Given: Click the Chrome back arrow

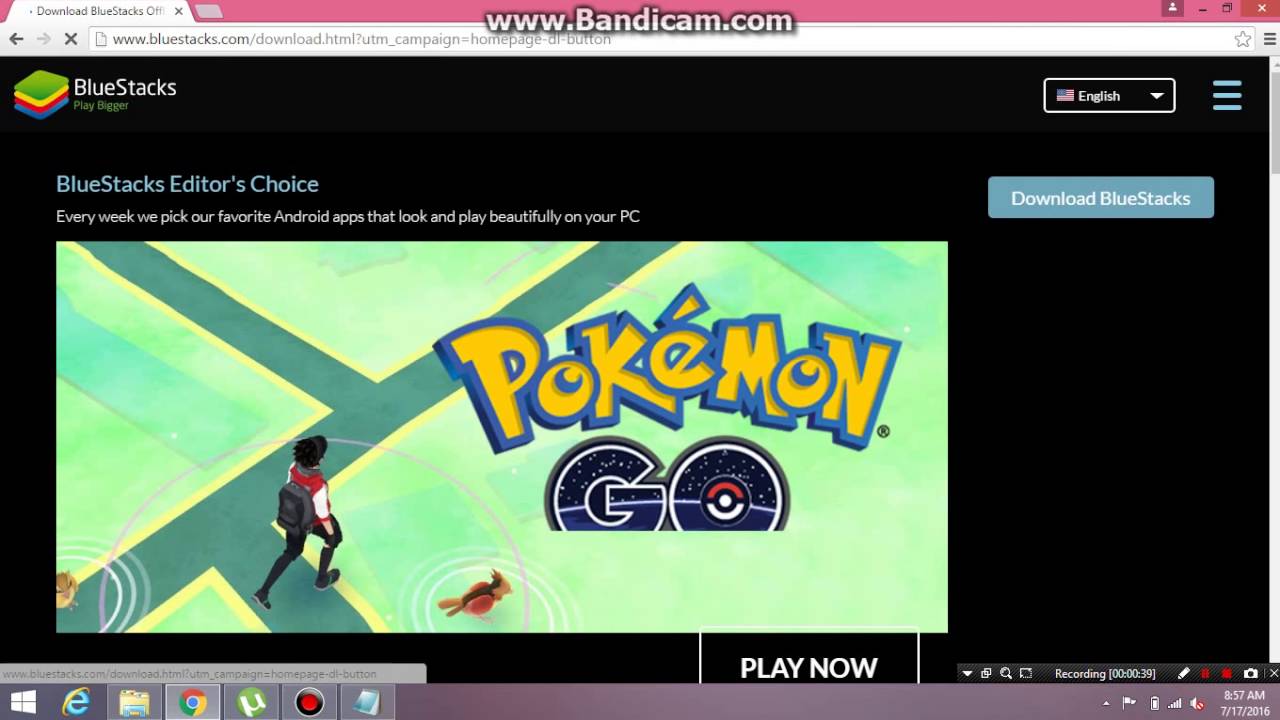Looking at the screenshot, I should (x=16, y=39).
